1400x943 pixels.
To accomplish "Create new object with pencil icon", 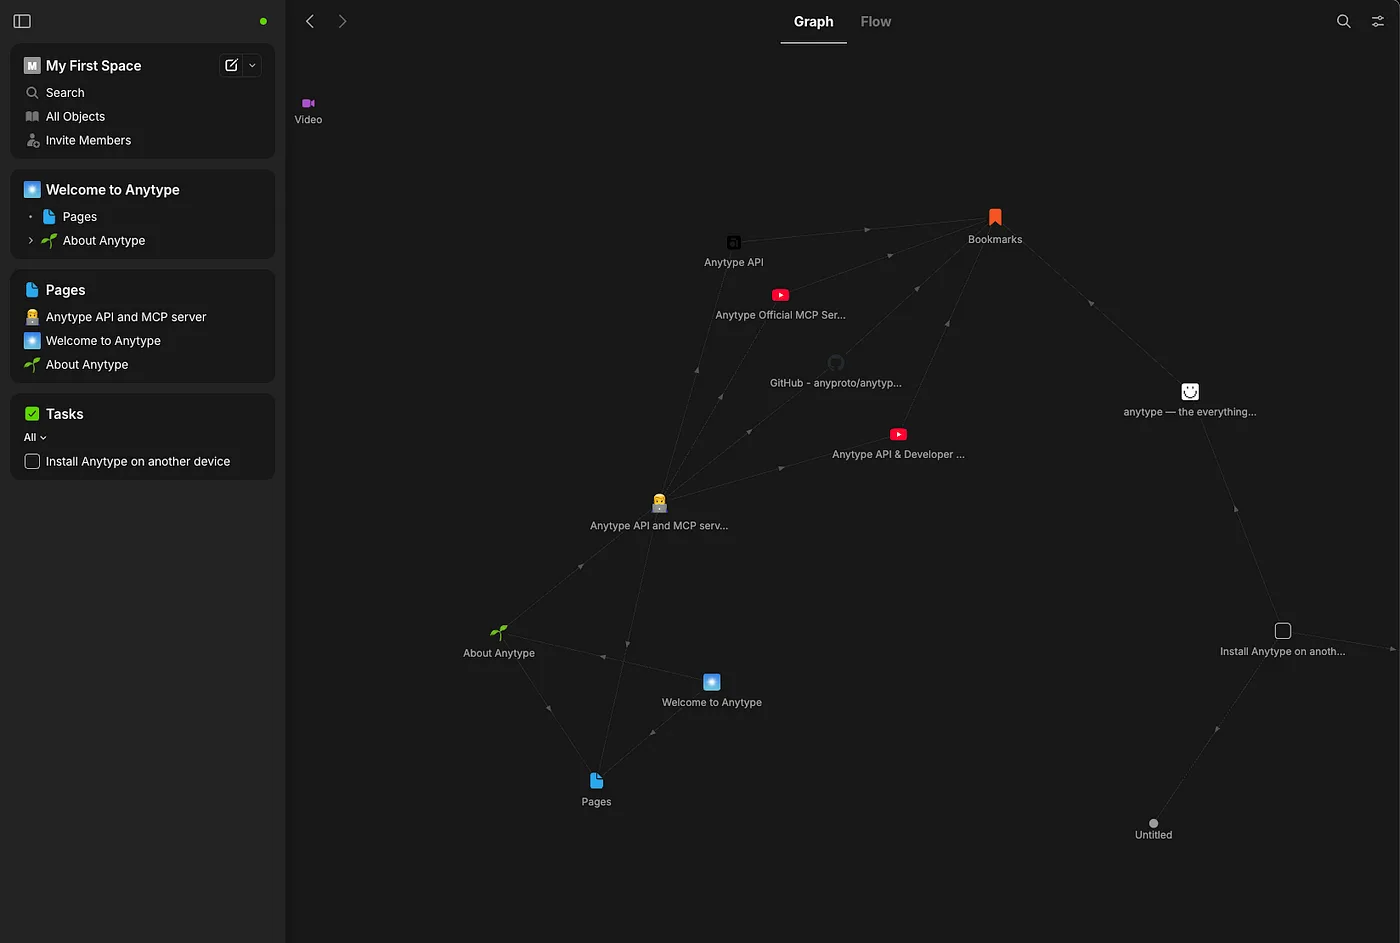I will [x=231, y=65].
